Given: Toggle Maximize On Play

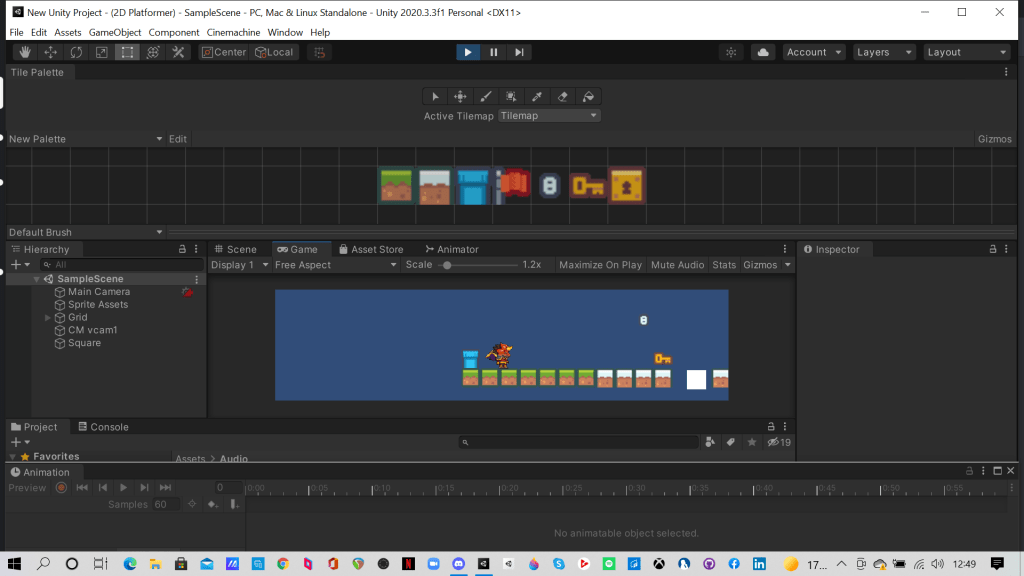Looking at the screenshot, I should coord(600,265).
